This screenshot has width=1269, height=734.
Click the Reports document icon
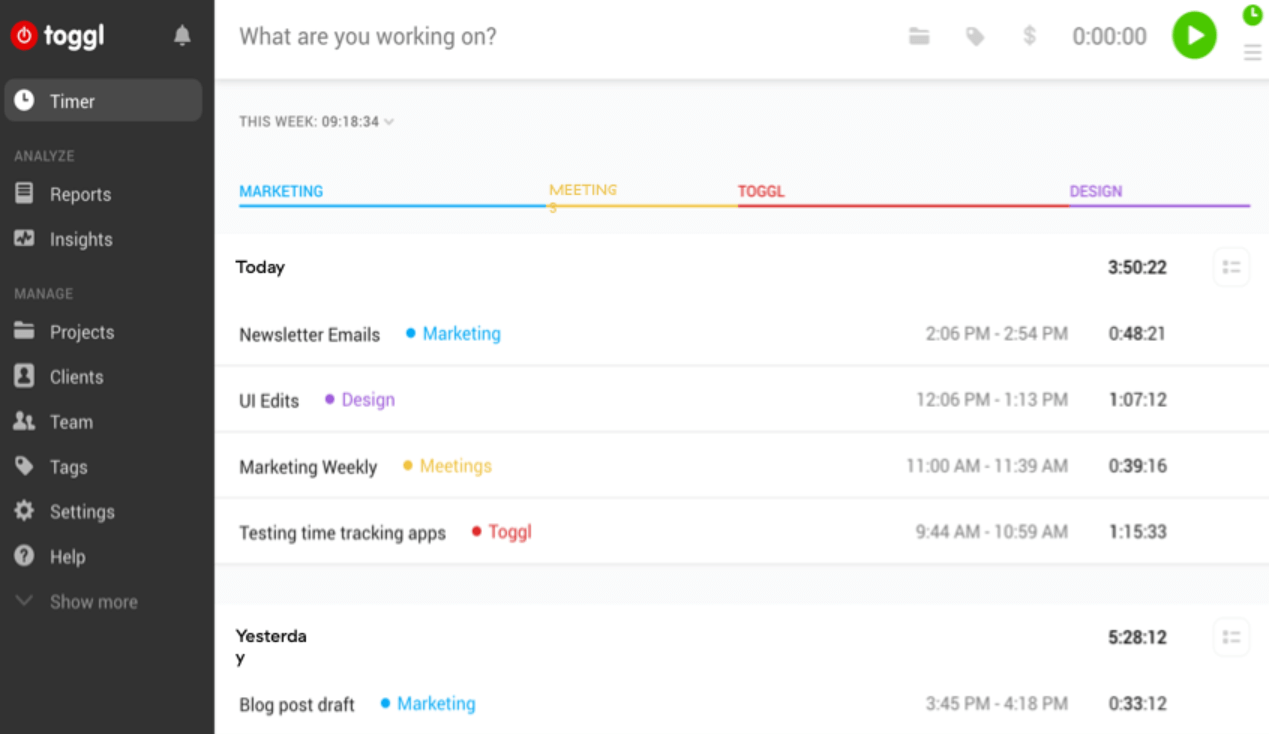pos(24,194)
